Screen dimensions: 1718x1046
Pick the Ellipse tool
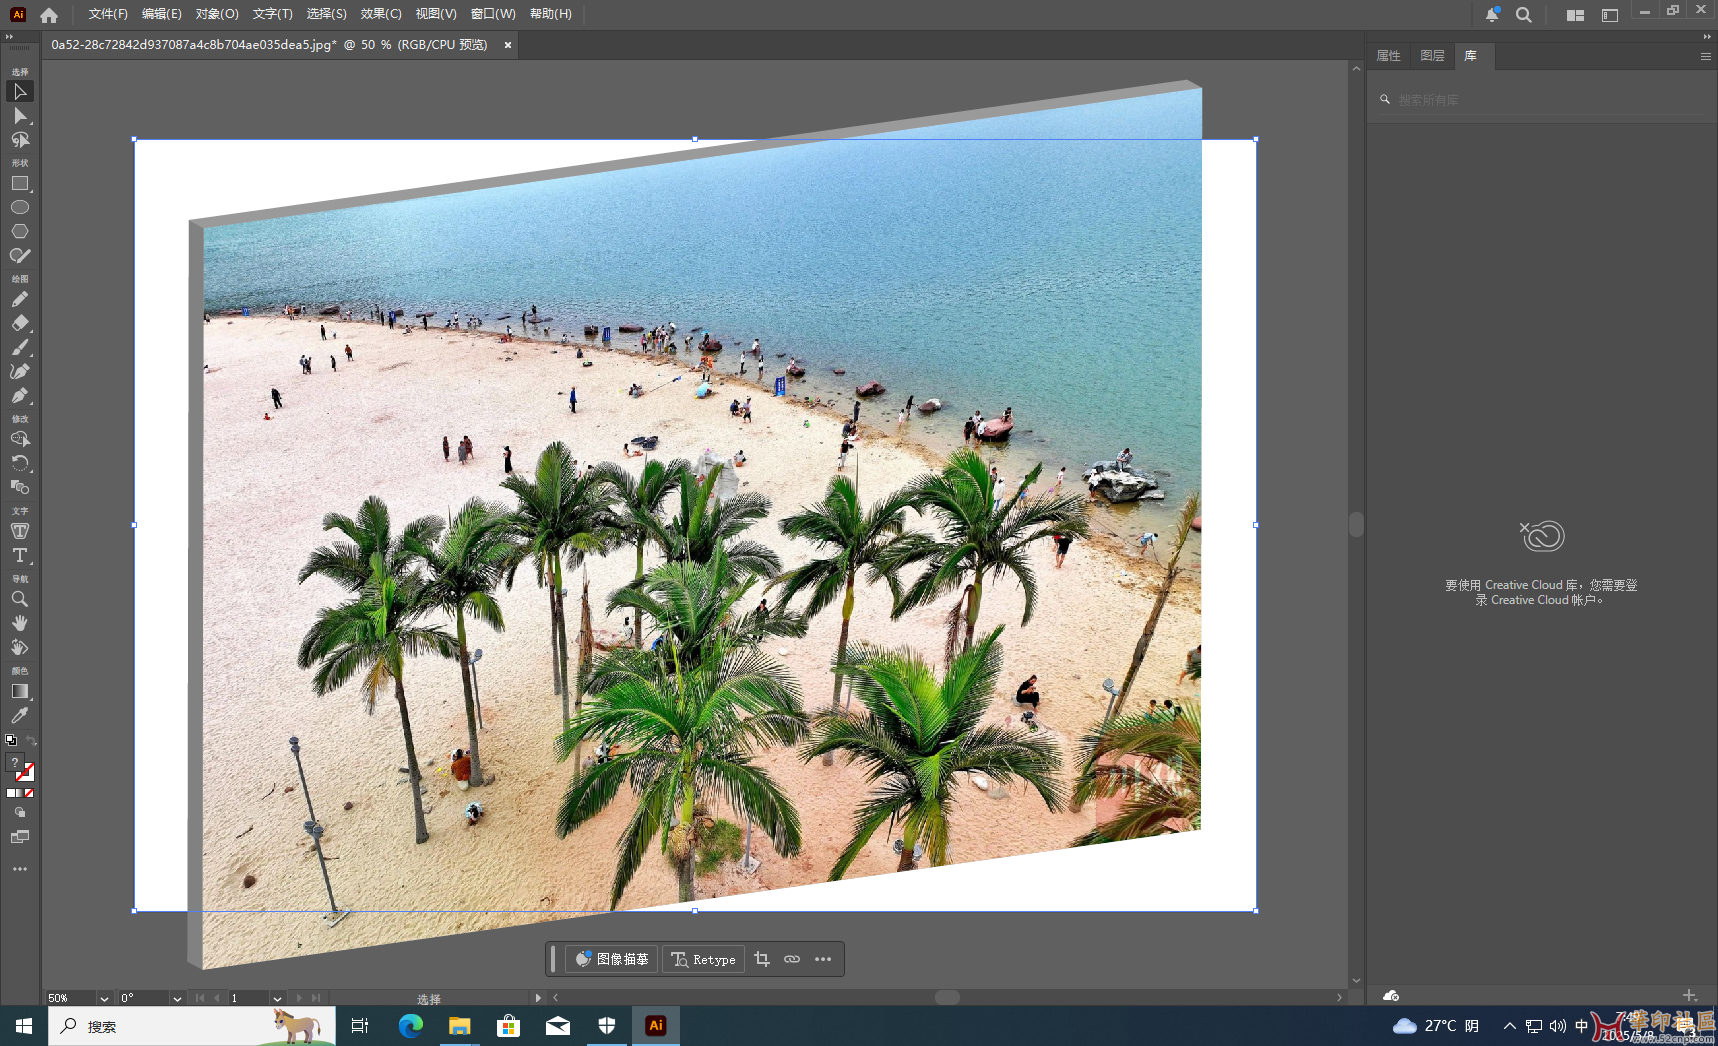click(19, 207)
